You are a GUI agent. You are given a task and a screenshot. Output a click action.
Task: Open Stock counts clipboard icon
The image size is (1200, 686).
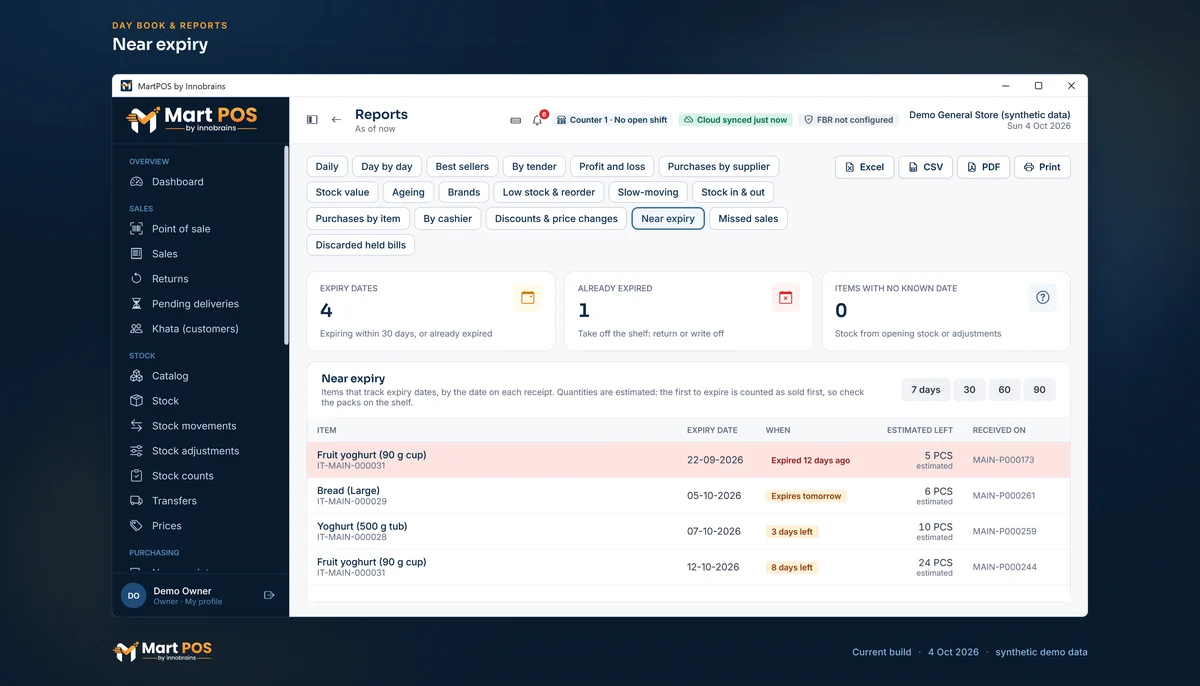(137, 476)
